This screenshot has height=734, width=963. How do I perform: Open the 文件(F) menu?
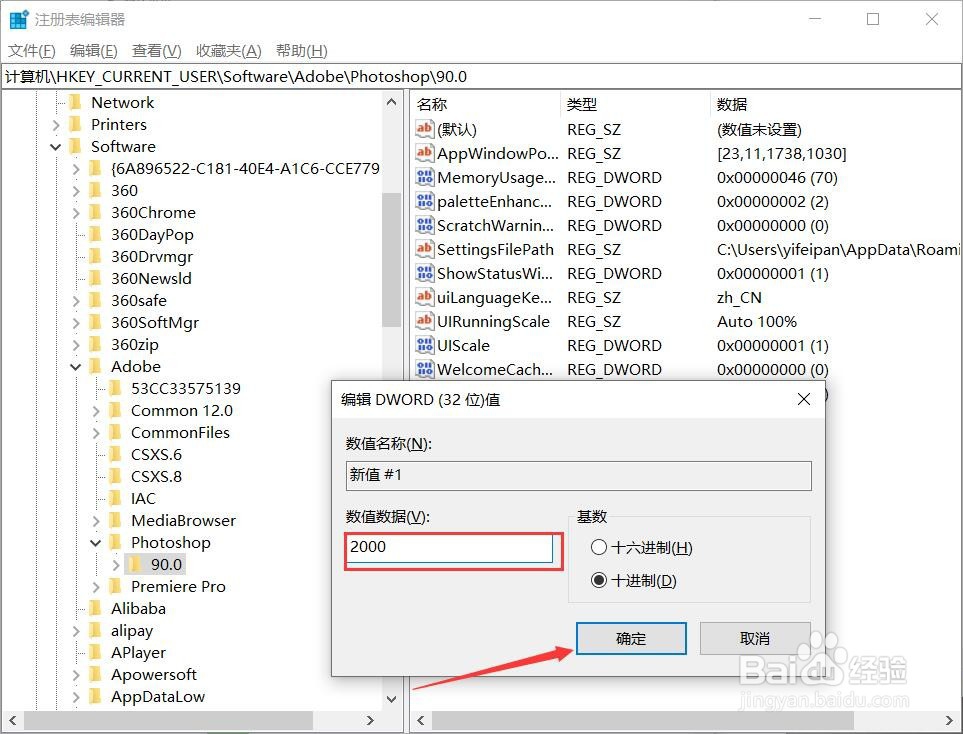pos(31,50)
